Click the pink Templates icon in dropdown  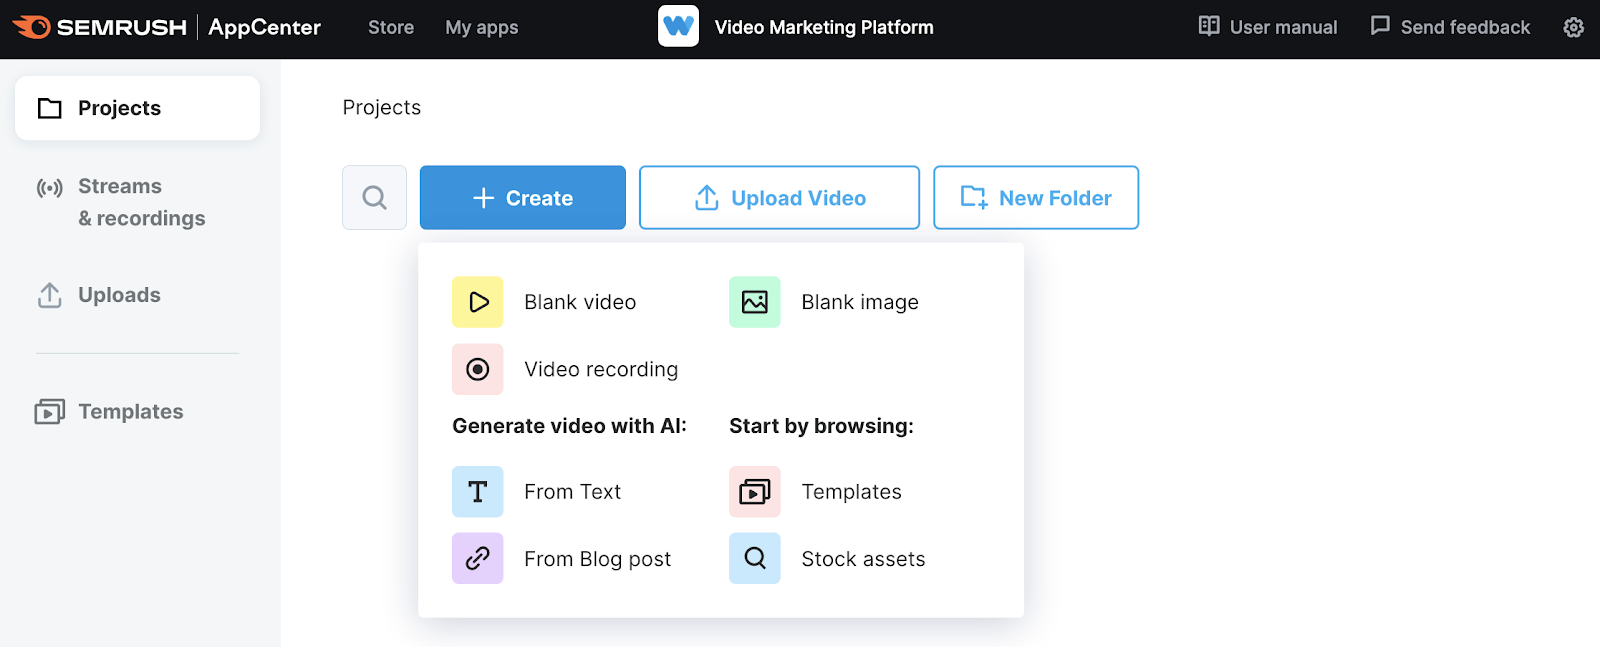pyautogui.click(x=755, y=492)
